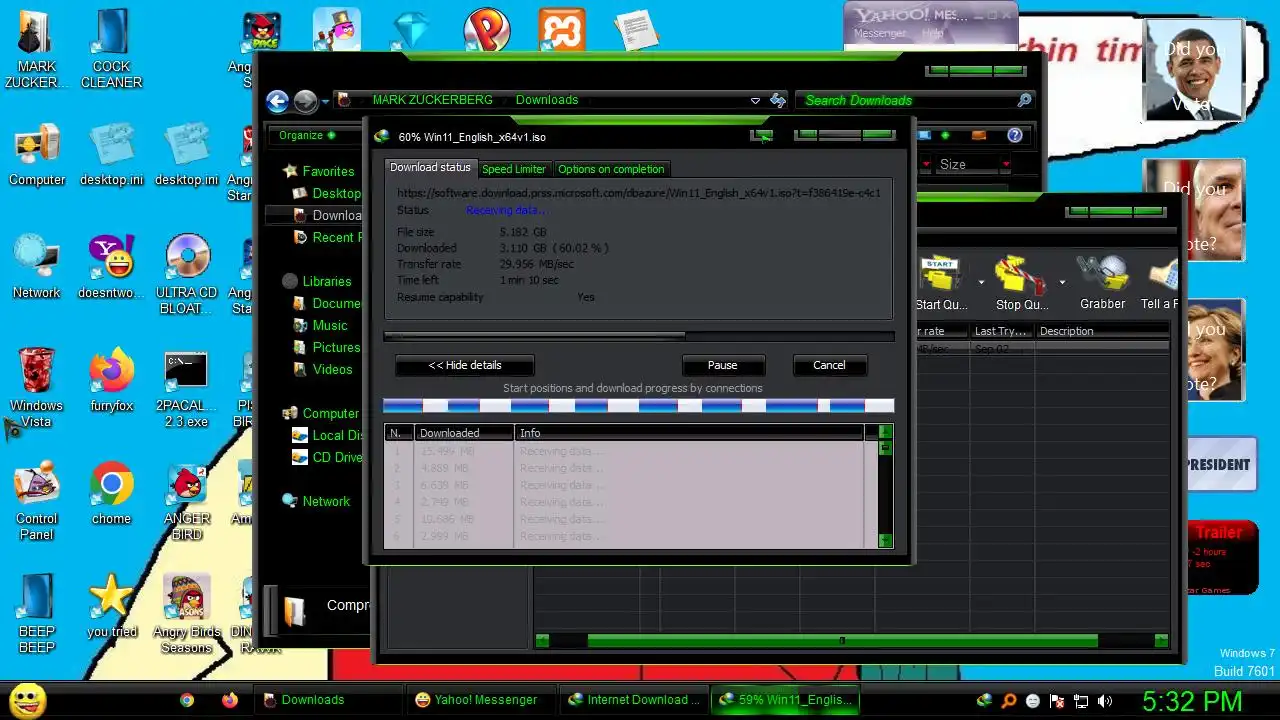Open the Windows Vista recycle bin icon
Screen dimensions: 1280x720
(37, 387)
